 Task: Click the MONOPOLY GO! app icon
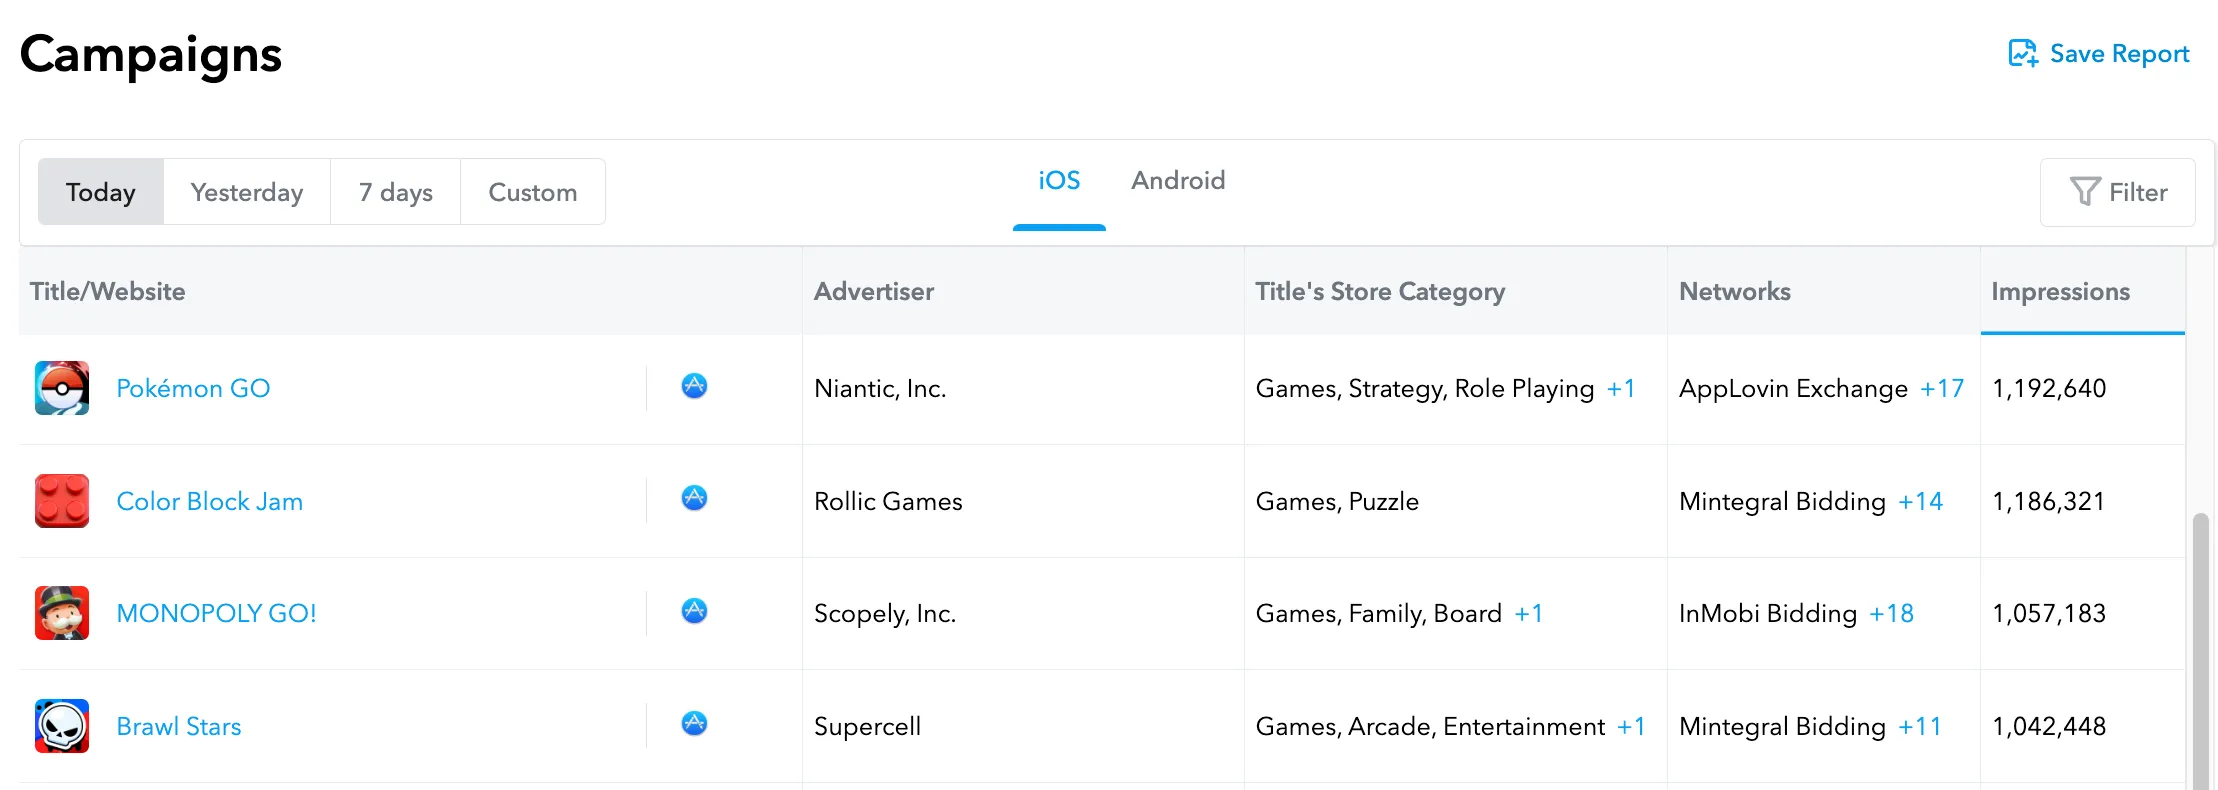62,613
